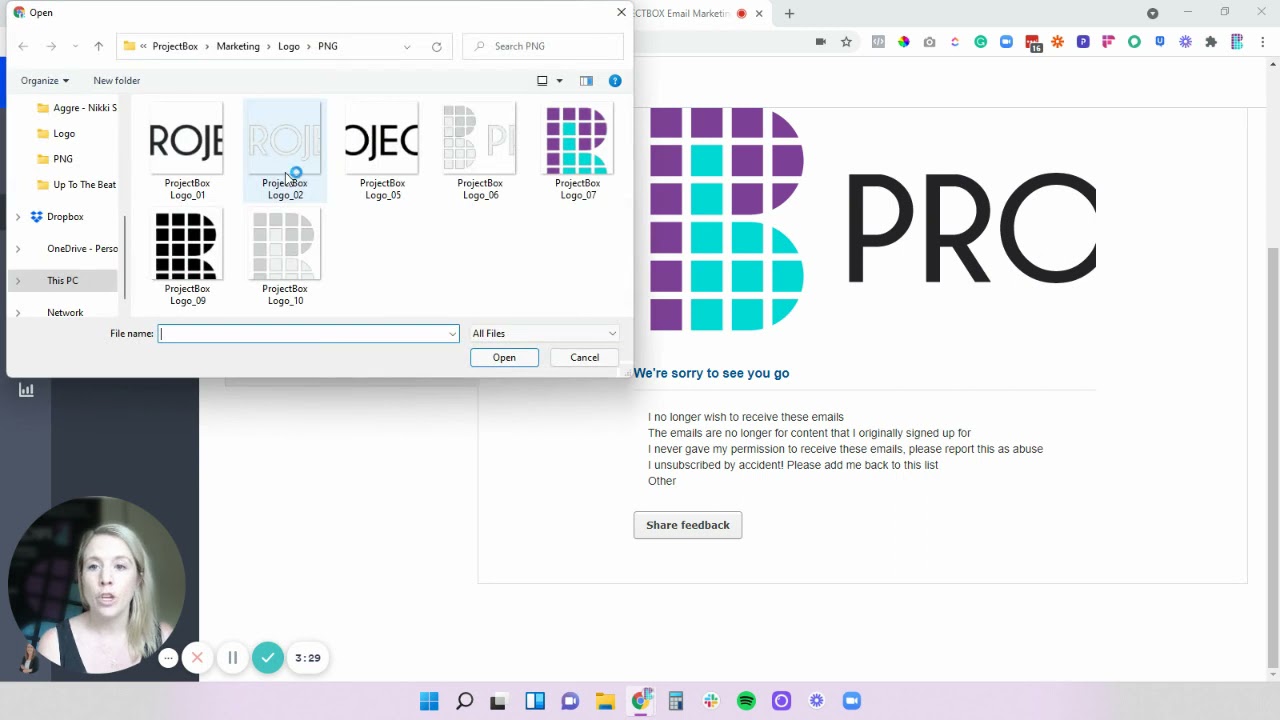Open Loom recorder more options
The height and width of the screenshot is (720, 1280).
168,658
